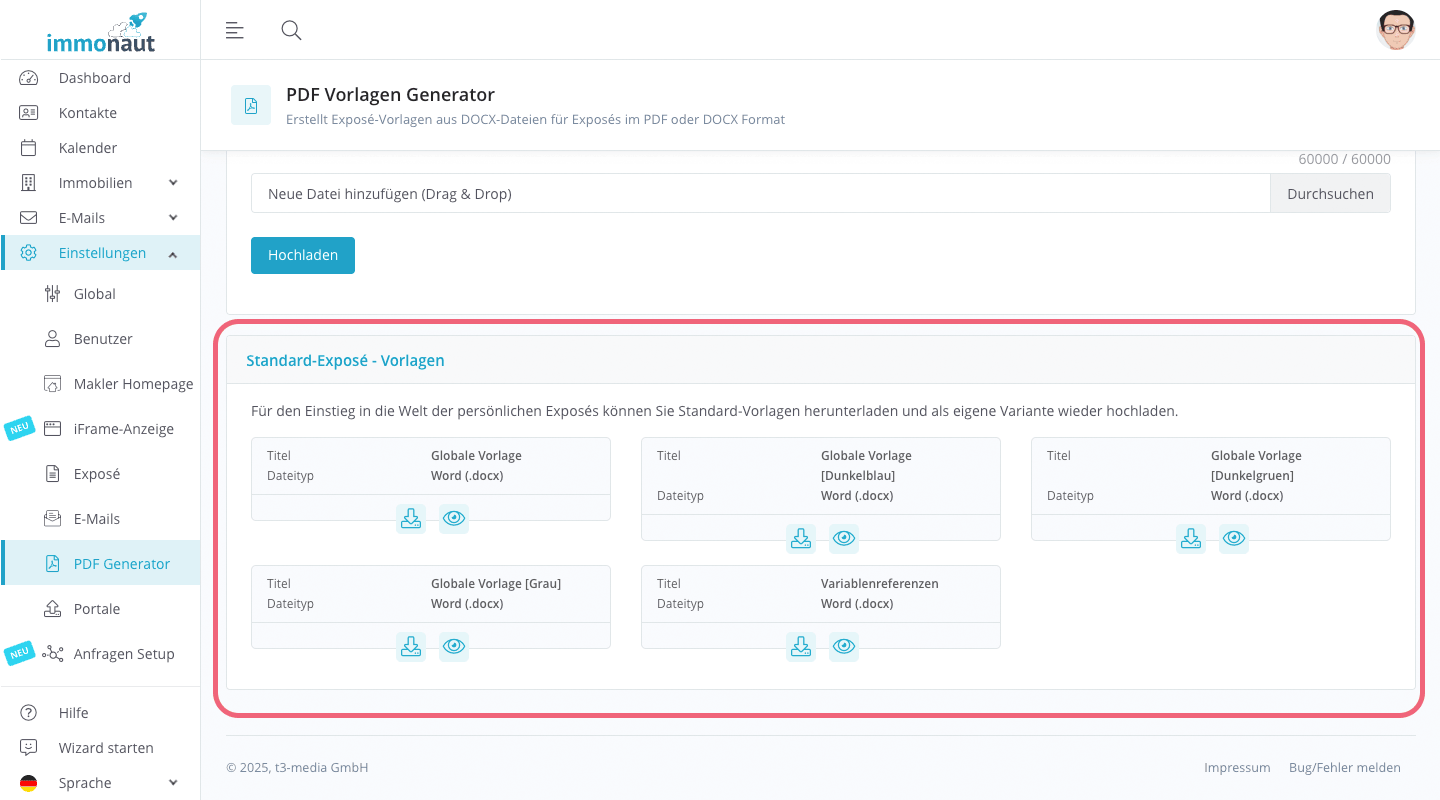Click the Dashboard gauge icon
This screenshot has width=1440, height=800.
(29, 78)
